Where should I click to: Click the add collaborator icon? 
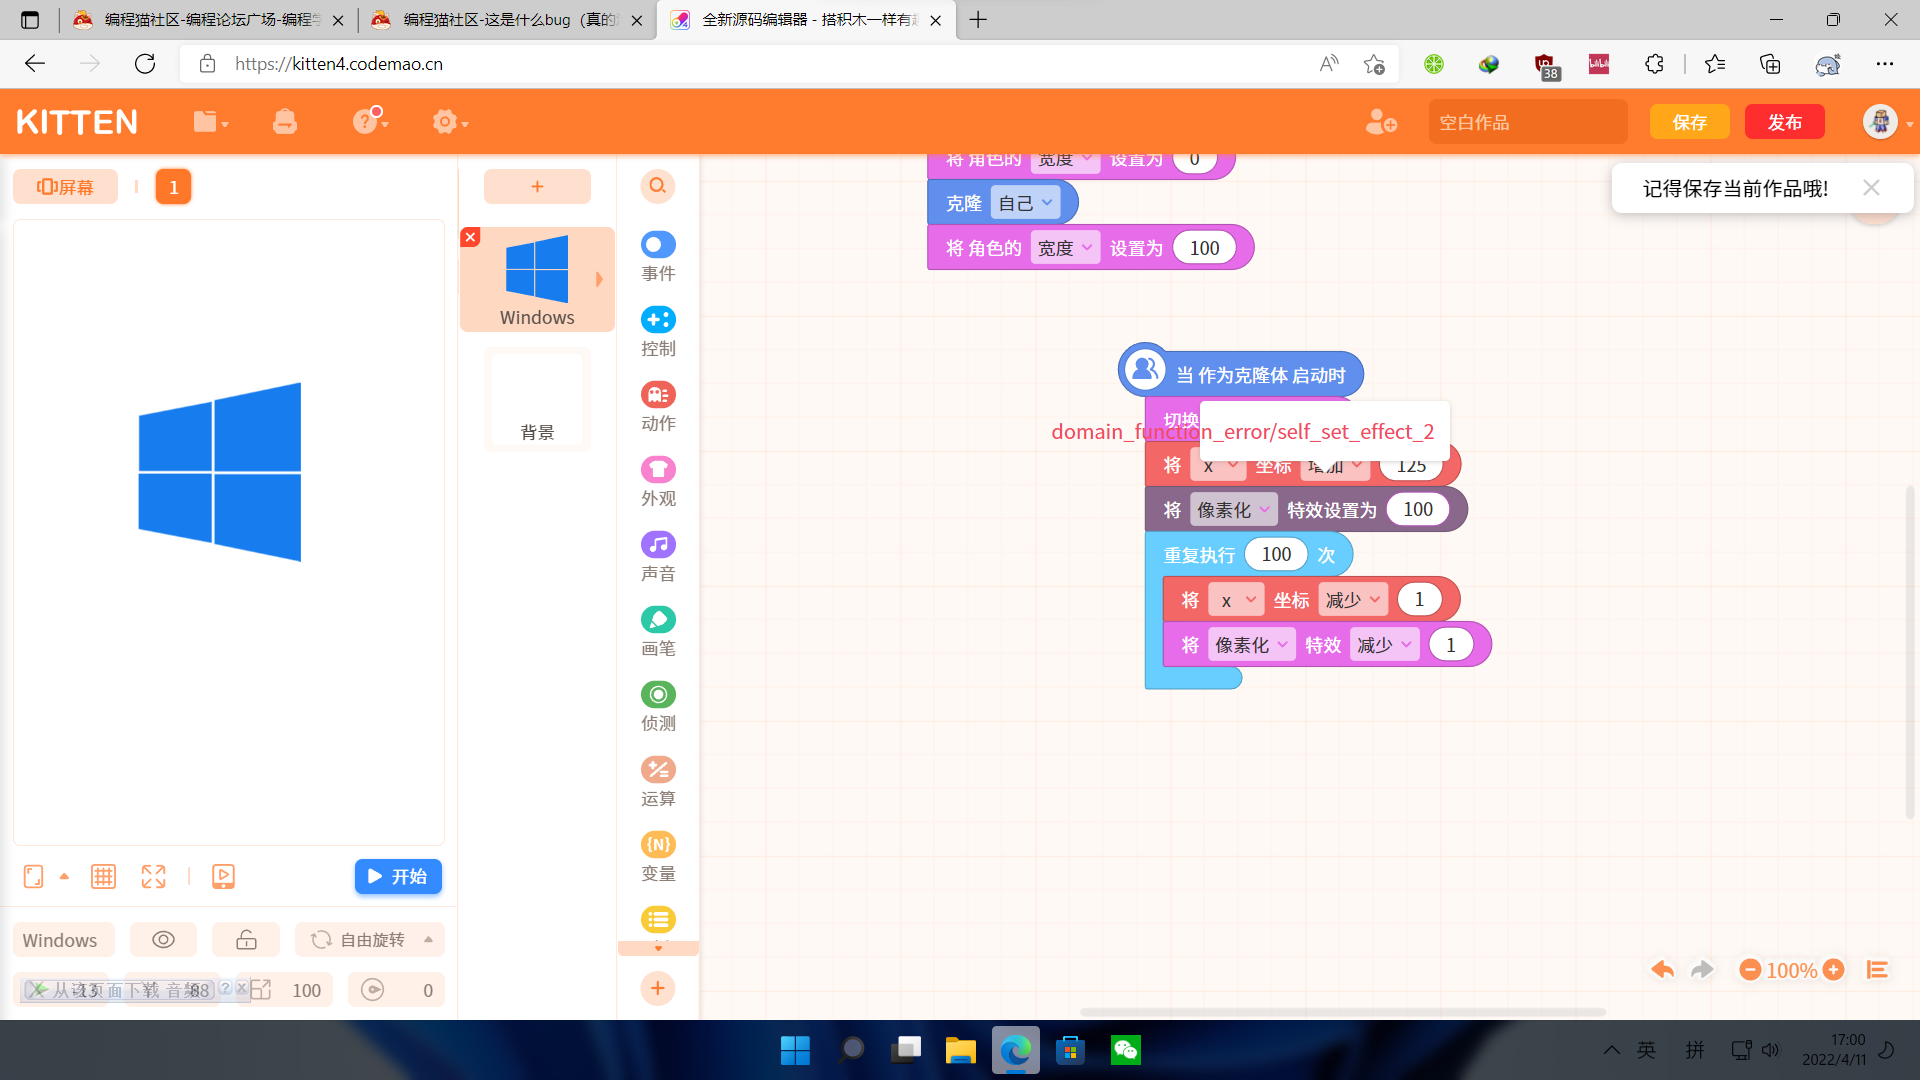pos(1381,122)
